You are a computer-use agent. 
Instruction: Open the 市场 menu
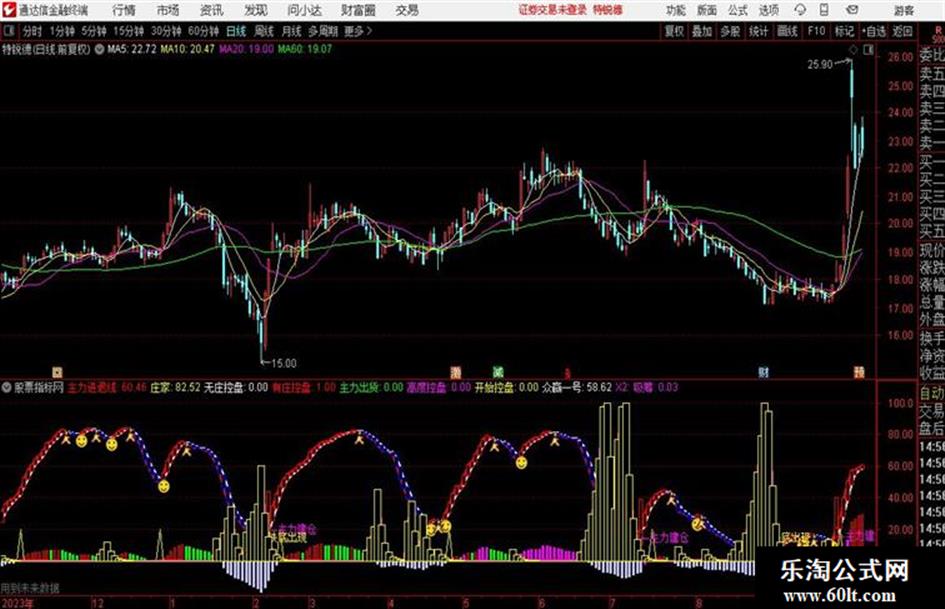point(168,10)
